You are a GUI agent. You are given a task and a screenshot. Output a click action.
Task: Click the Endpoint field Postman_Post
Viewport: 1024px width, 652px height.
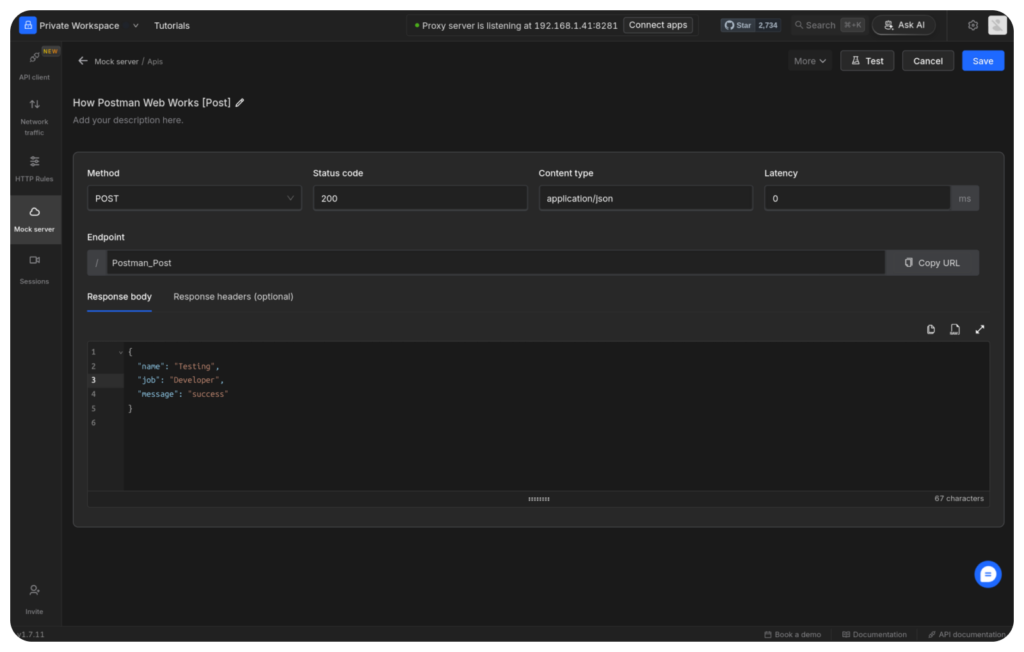pos(496,263)
